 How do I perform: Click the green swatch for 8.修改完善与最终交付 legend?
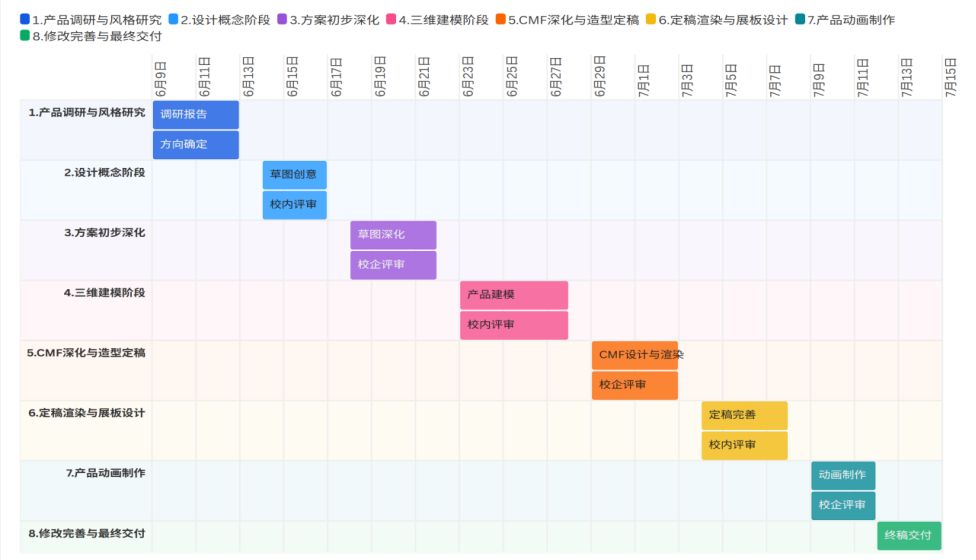tap(25, 35)
